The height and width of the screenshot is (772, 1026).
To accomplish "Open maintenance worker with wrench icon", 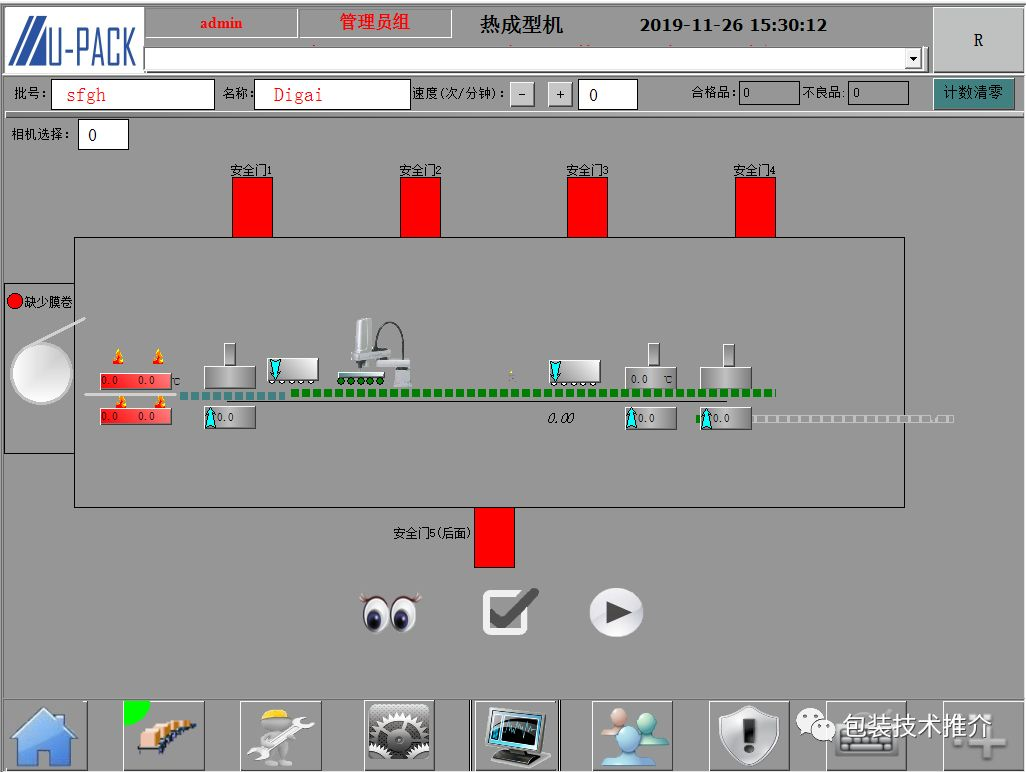I will coord(281,735).
